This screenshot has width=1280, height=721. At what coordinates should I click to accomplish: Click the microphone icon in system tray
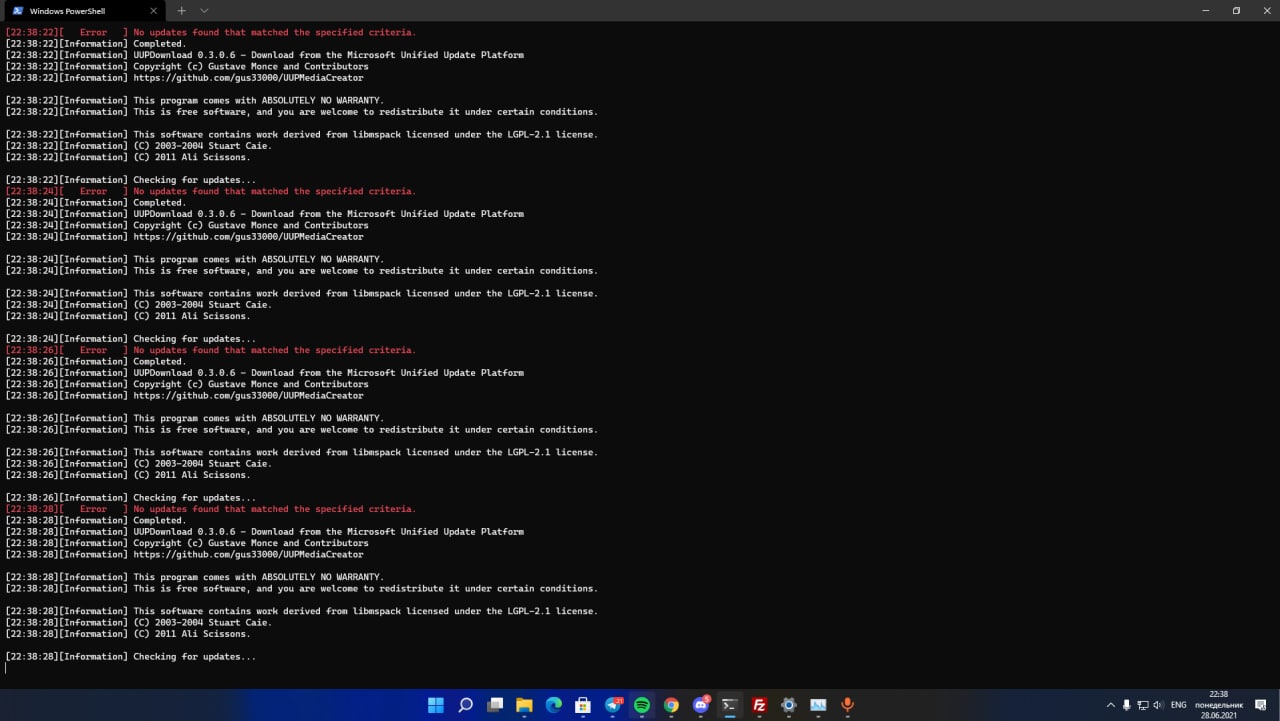tap(1127, 705)
